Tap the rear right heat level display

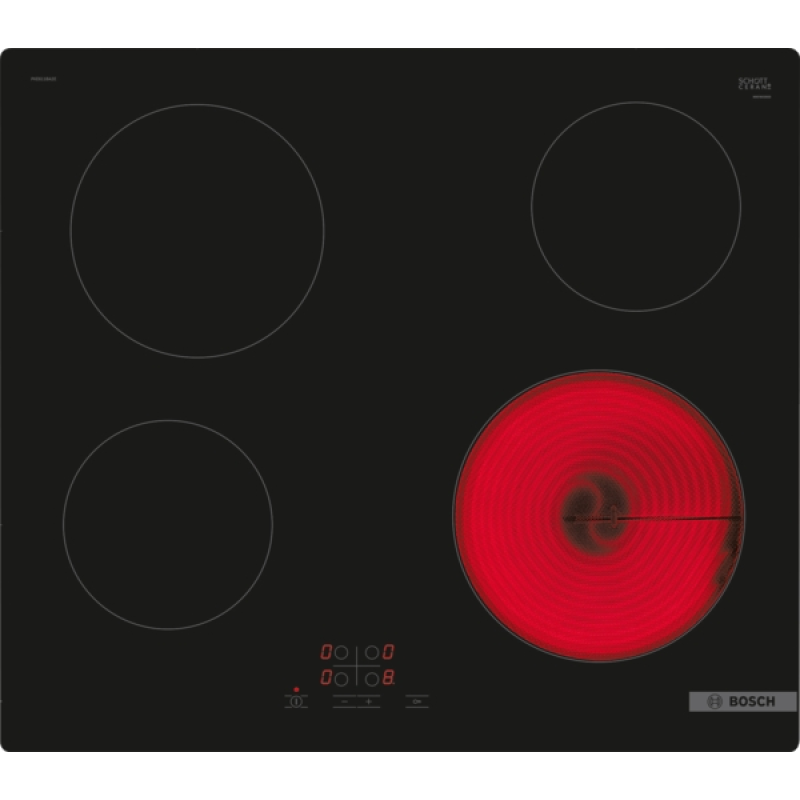tap(388, 652)
